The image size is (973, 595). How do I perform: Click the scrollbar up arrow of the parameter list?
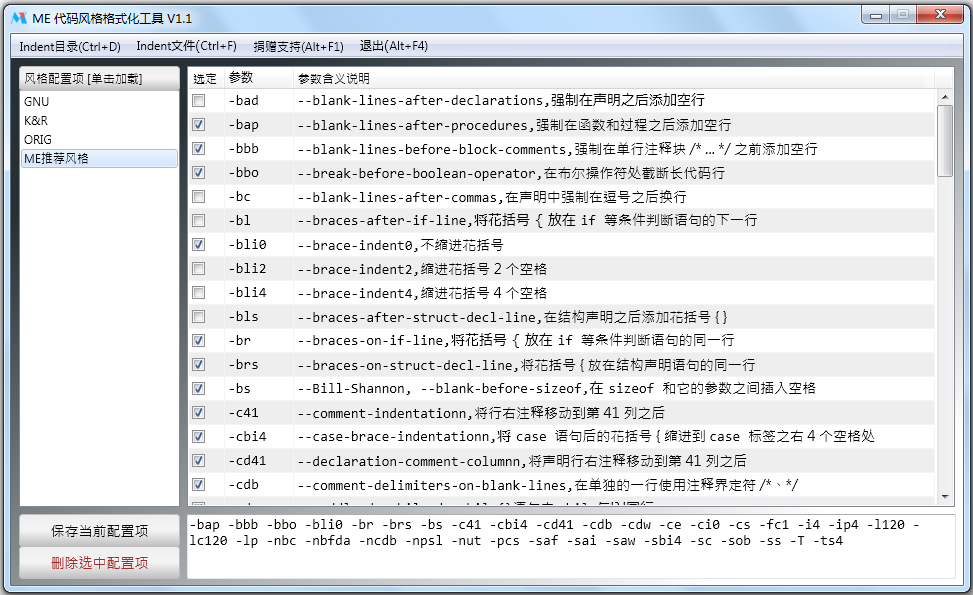(944, 97)
